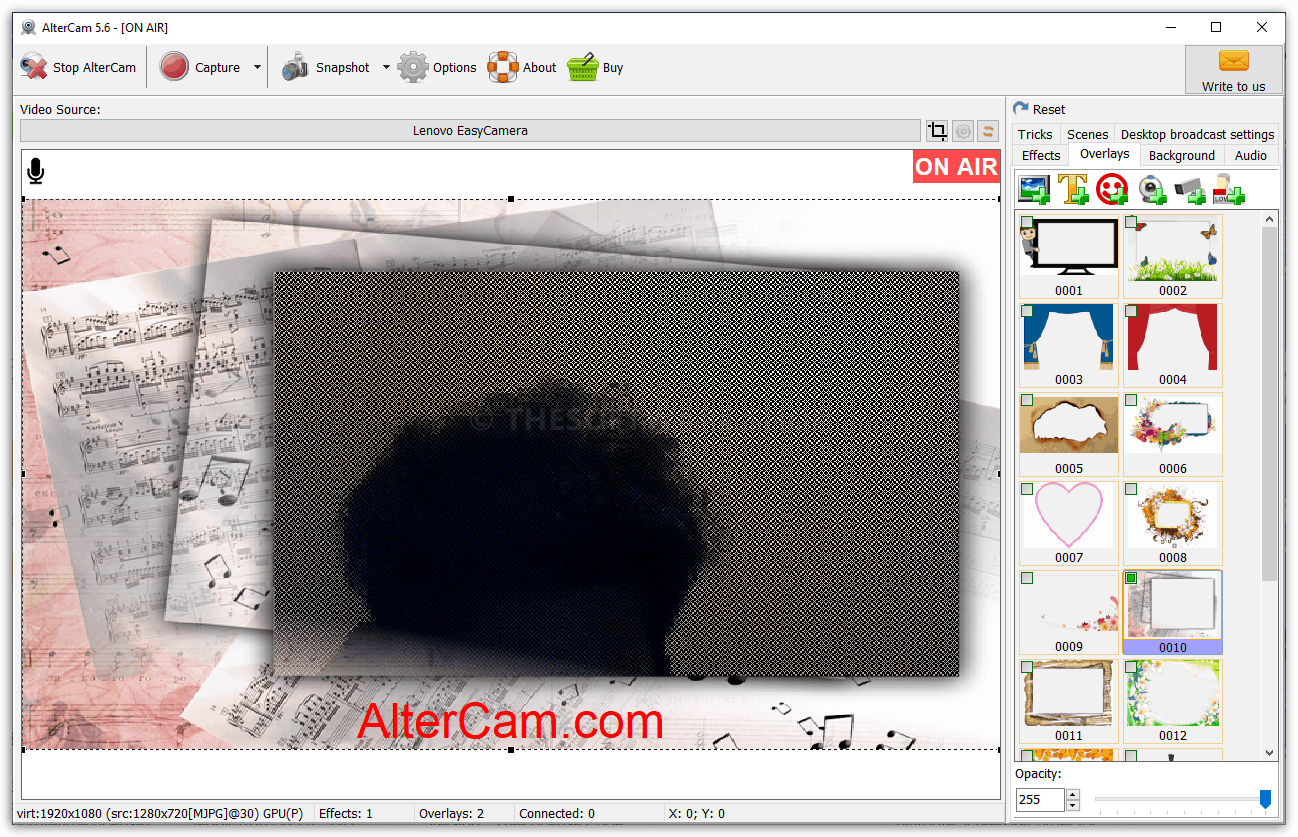Screen dimensions: 1298x837
Task: Enable overlay 0005 checkbox
Action: click(x=1027, y=400)
